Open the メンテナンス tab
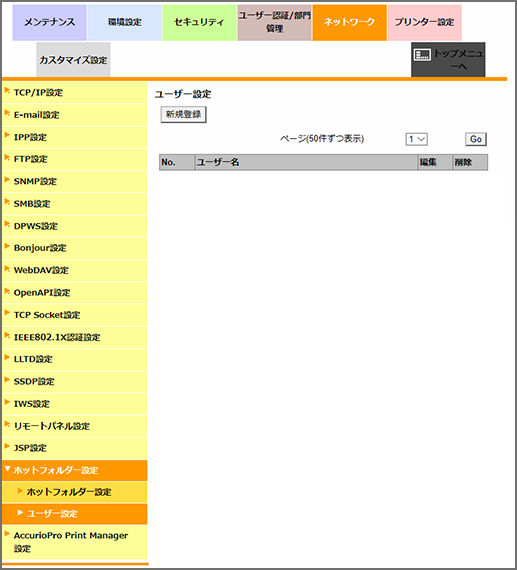The height and width of the screenshot is (570, 517). pyautogui.click(x=49, y=23)
